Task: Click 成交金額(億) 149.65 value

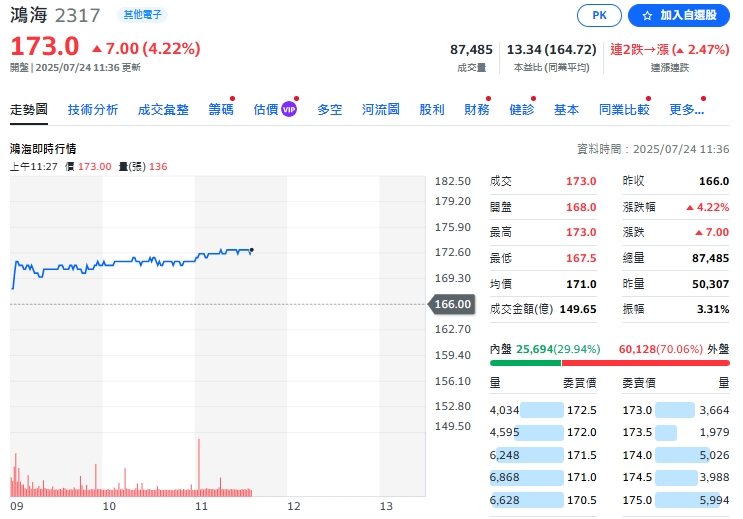Action: [578, 309]
